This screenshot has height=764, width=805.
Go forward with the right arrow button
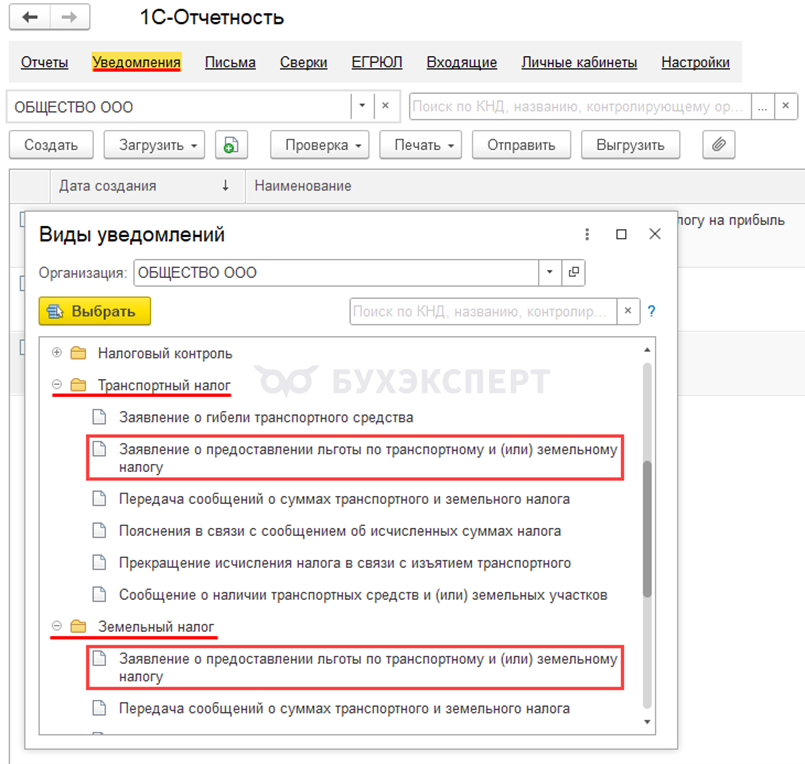tap(69, 17)
